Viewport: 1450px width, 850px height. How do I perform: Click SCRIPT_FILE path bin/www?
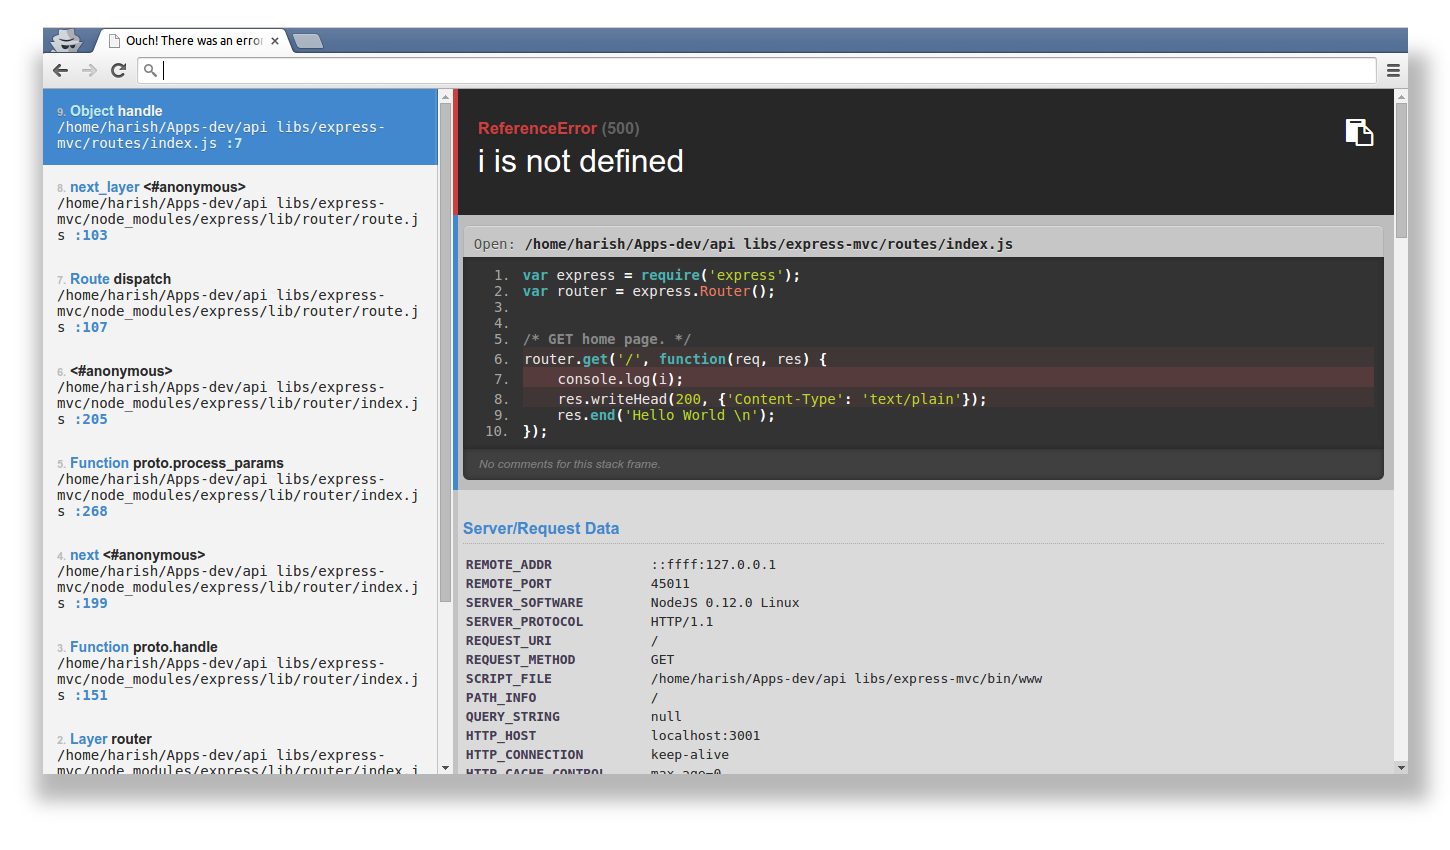point(846,679)
